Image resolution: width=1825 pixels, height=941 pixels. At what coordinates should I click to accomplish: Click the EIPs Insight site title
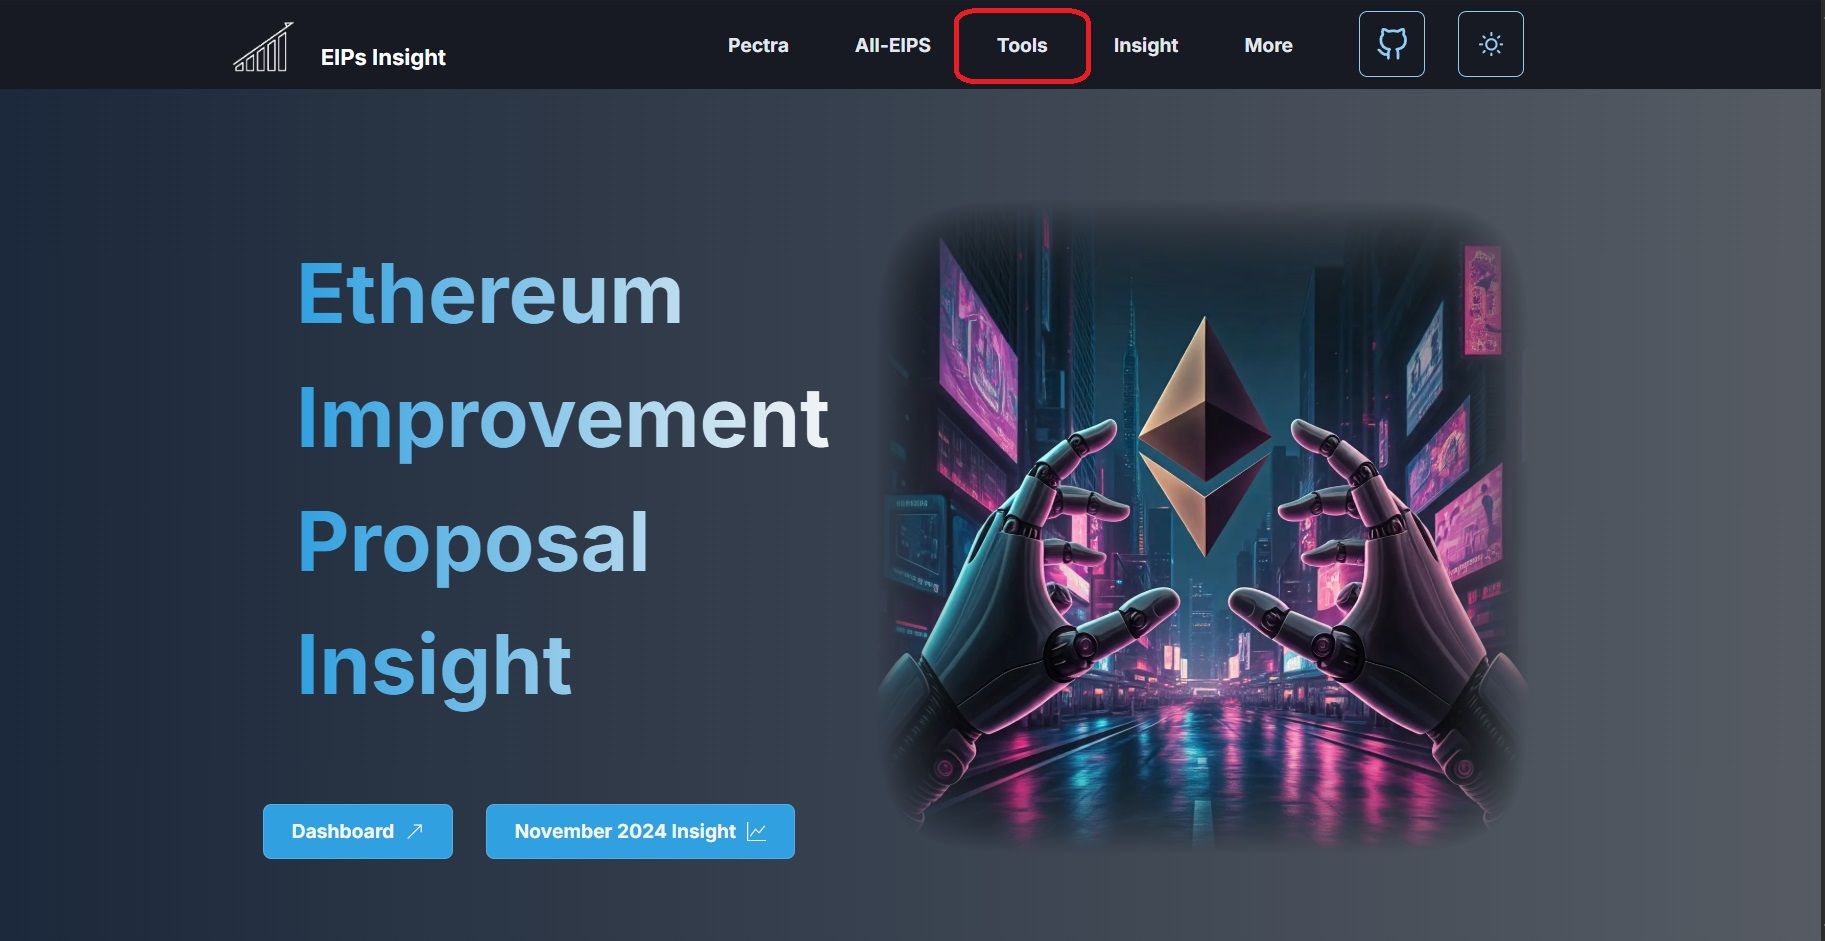383,57
